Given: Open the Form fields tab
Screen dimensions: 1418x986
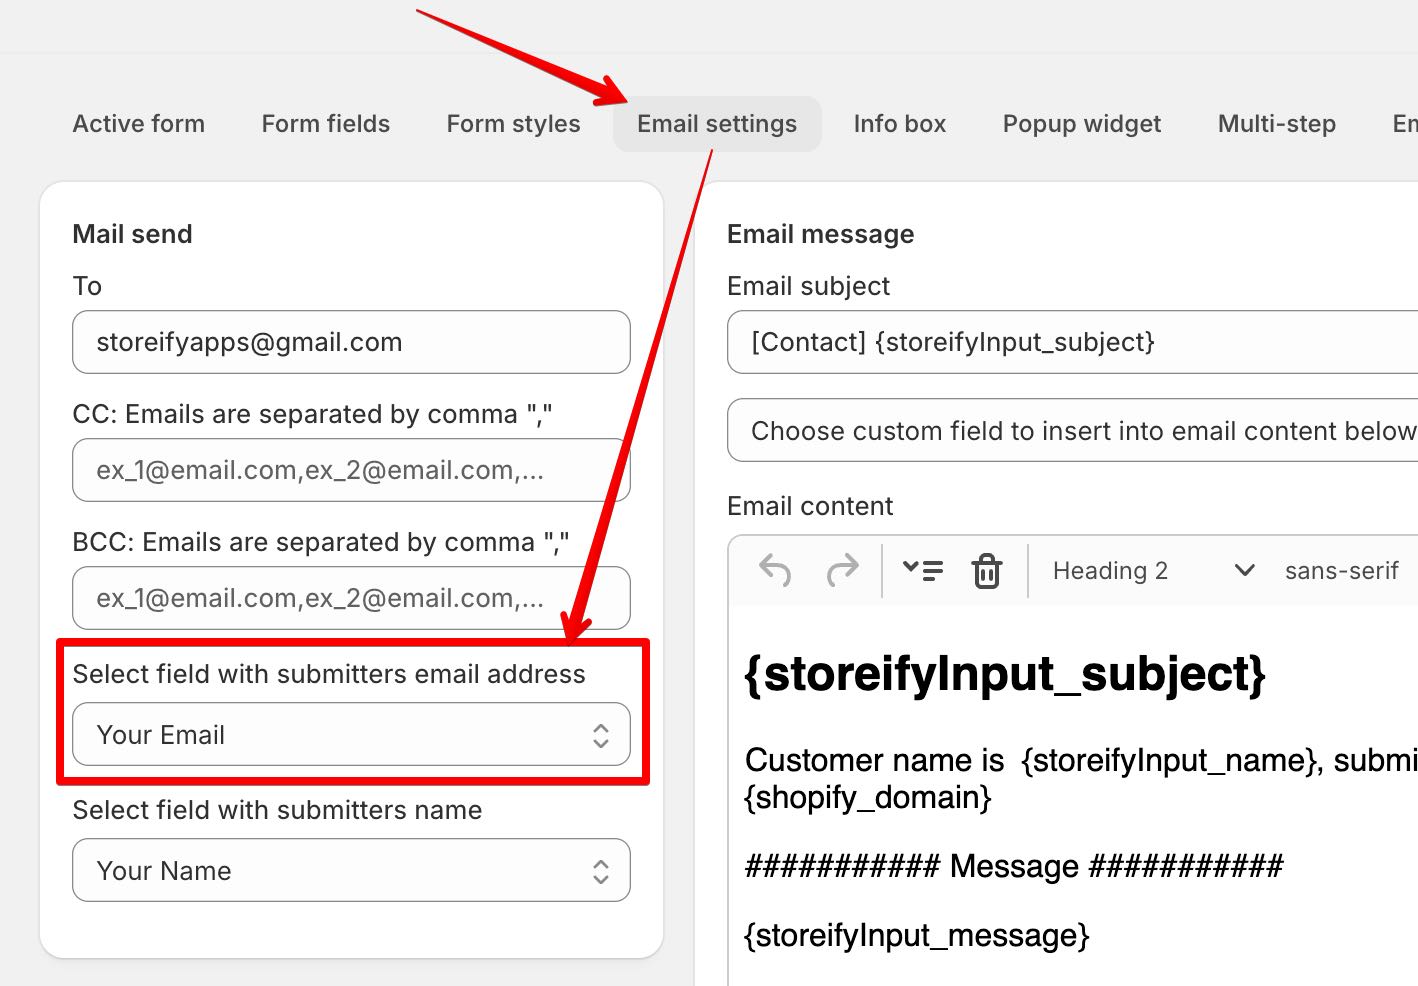Looking at the screenshot, I should click(x=326, y=124).
